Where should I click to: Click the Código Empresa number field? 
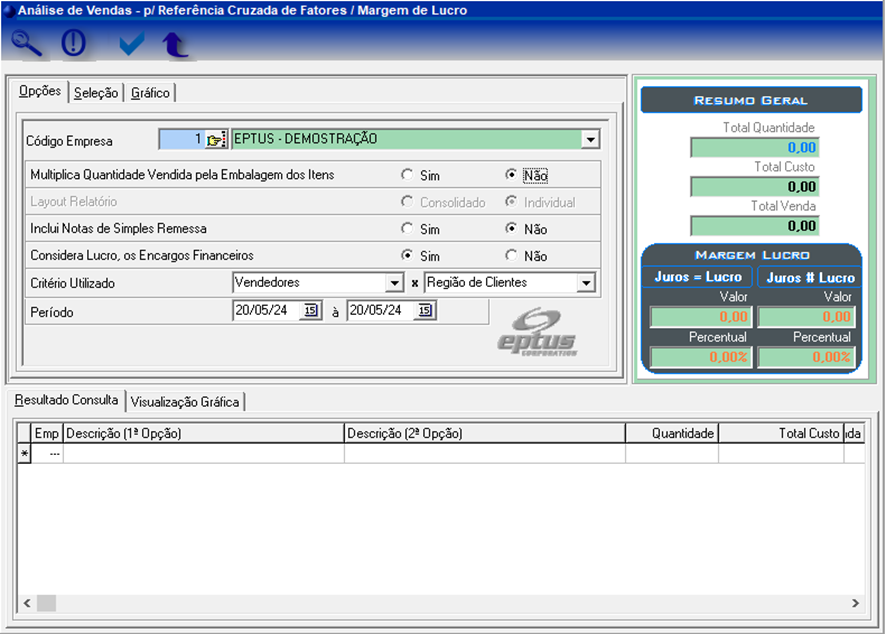point(182,140)
